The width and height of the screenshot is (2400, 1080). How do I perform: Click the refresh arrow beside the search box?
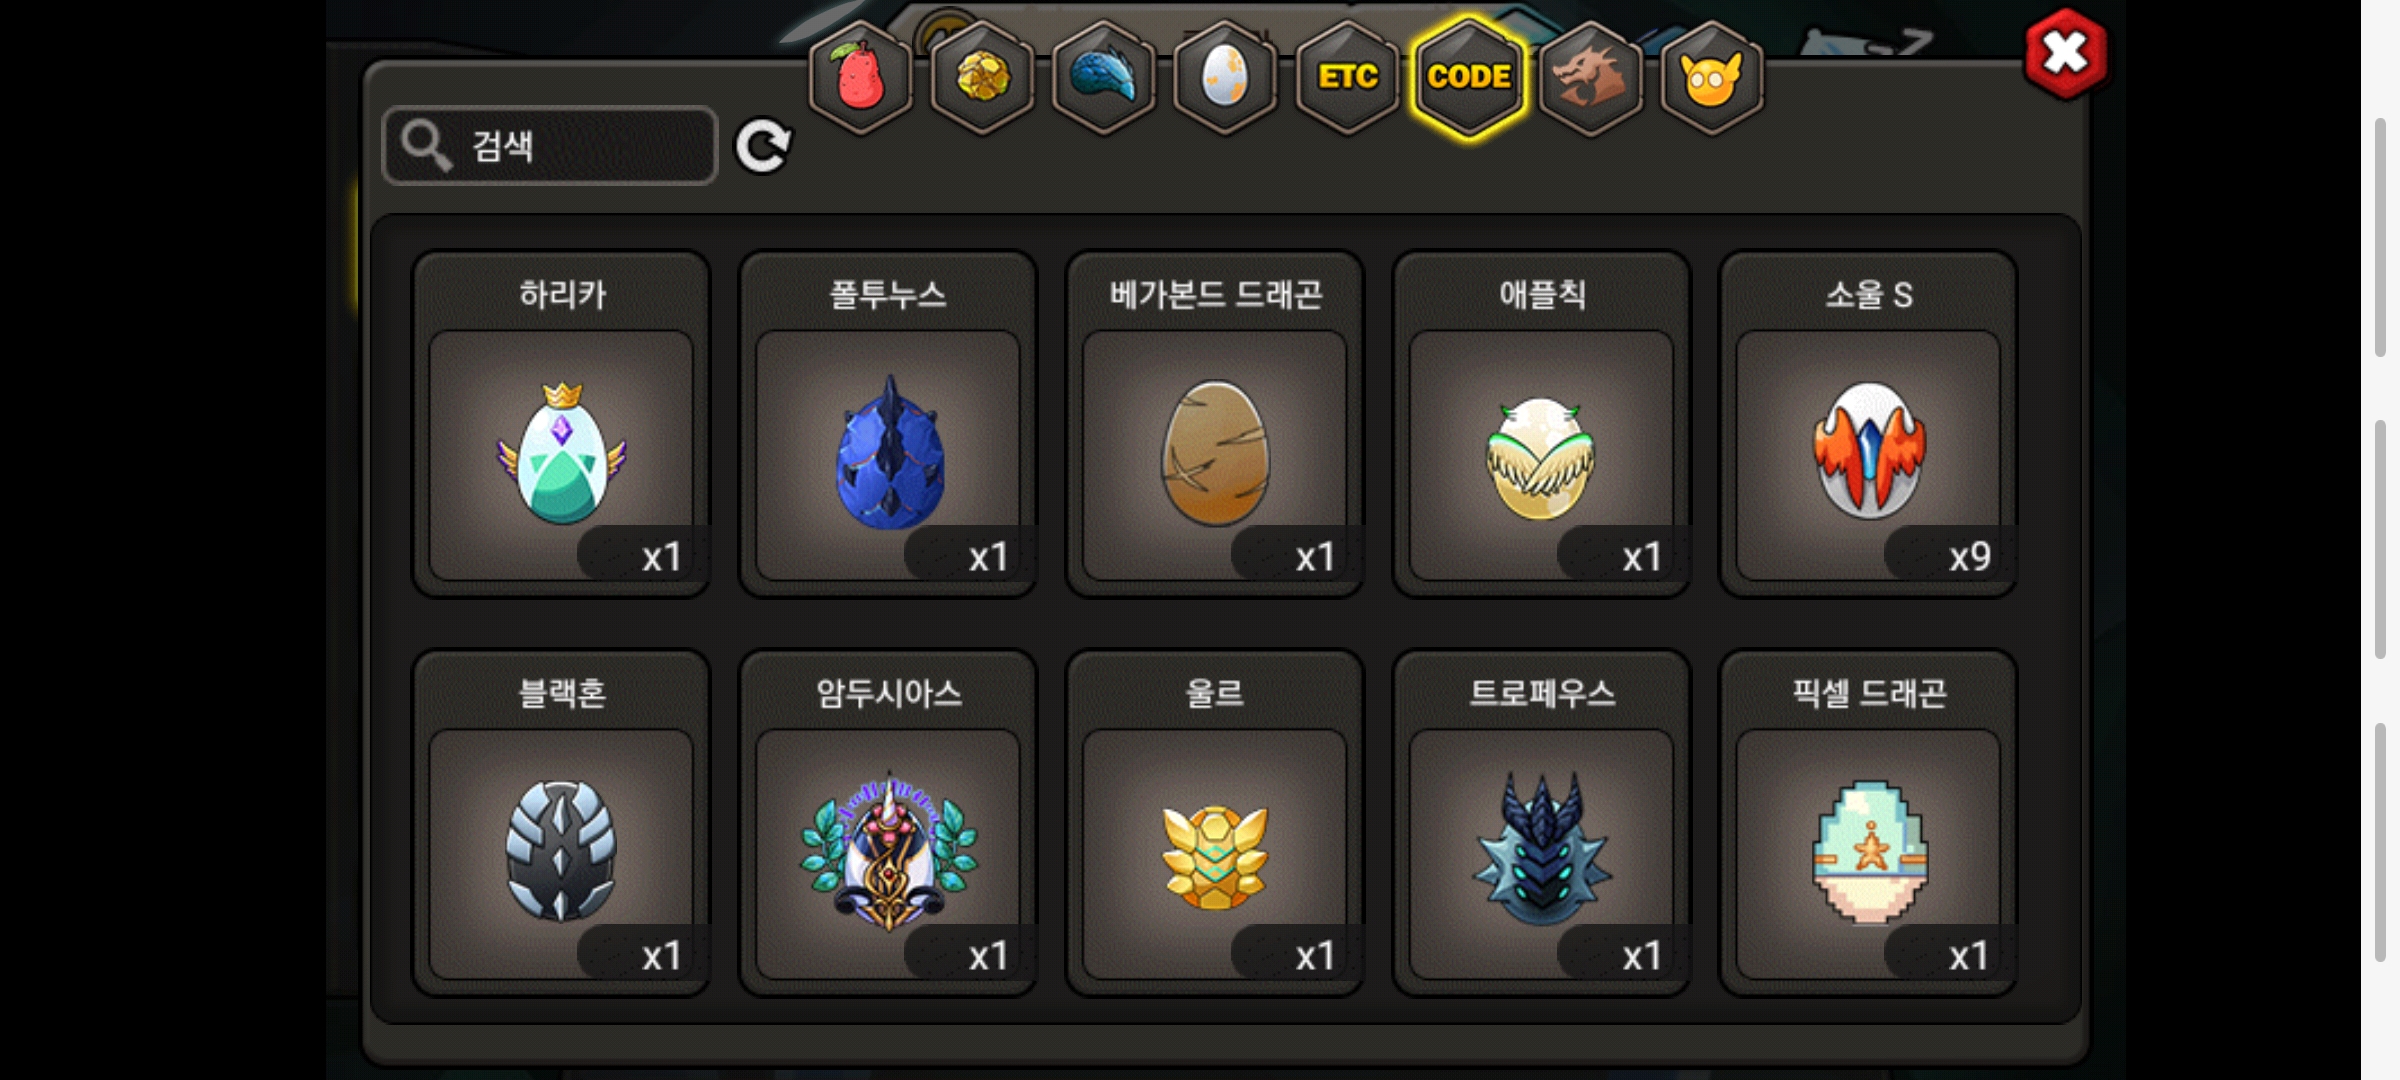click(x=763, y=147)
